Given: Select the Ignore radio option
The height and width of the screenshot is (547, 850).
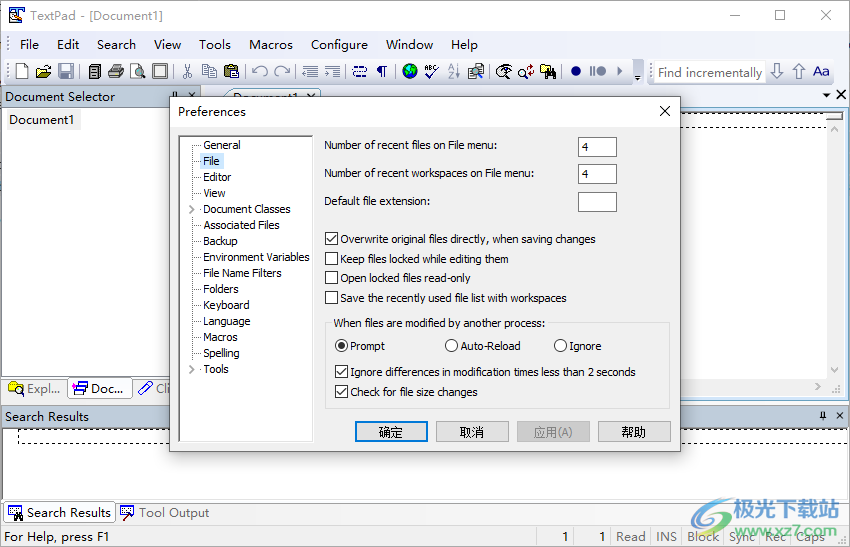Looking at the screenshot, I should tap(560, 345).
